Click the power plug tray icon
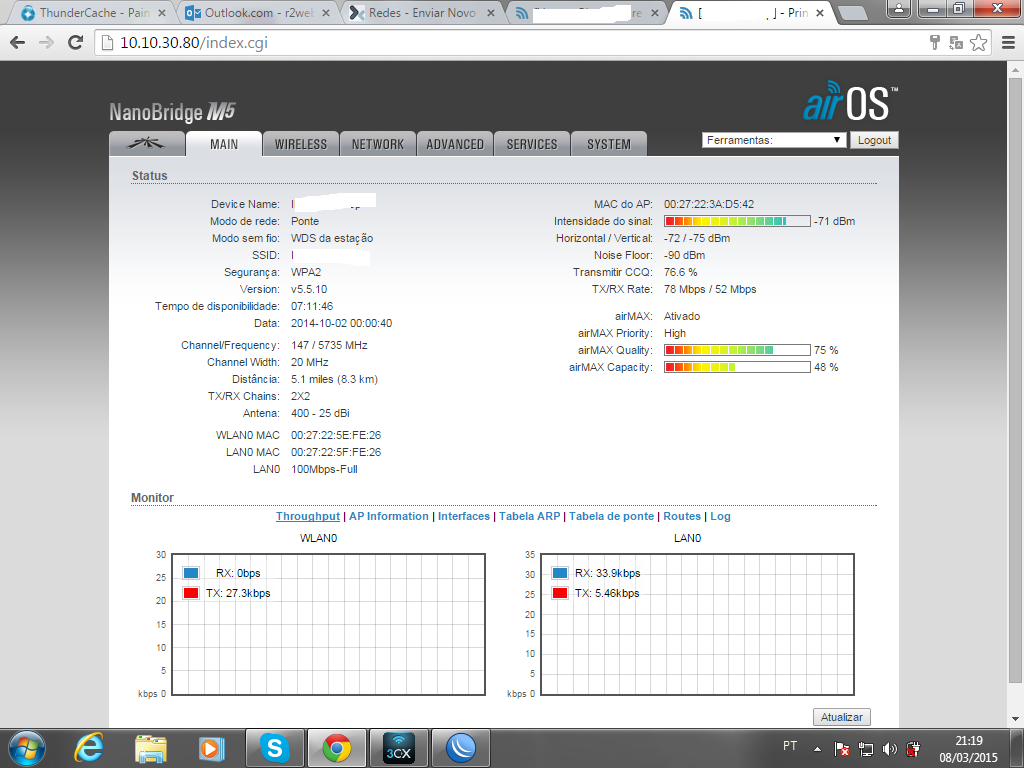Screen dimensions: 1024x768 (x=913, y=749)
